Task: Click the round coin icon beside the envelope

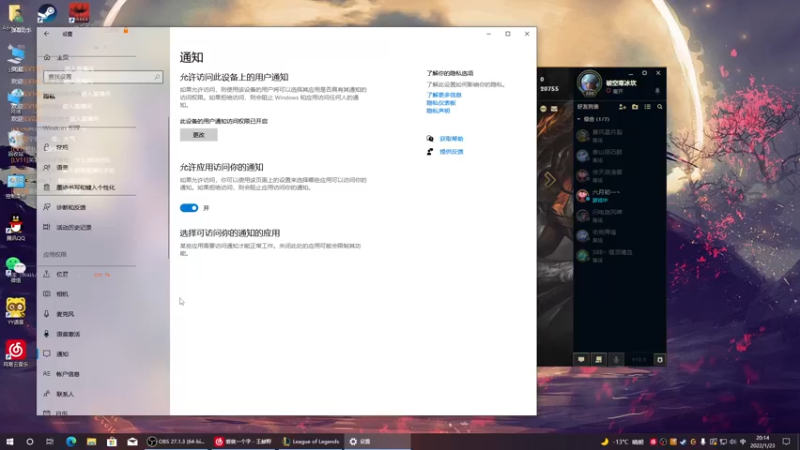Action: click(543, 109)
